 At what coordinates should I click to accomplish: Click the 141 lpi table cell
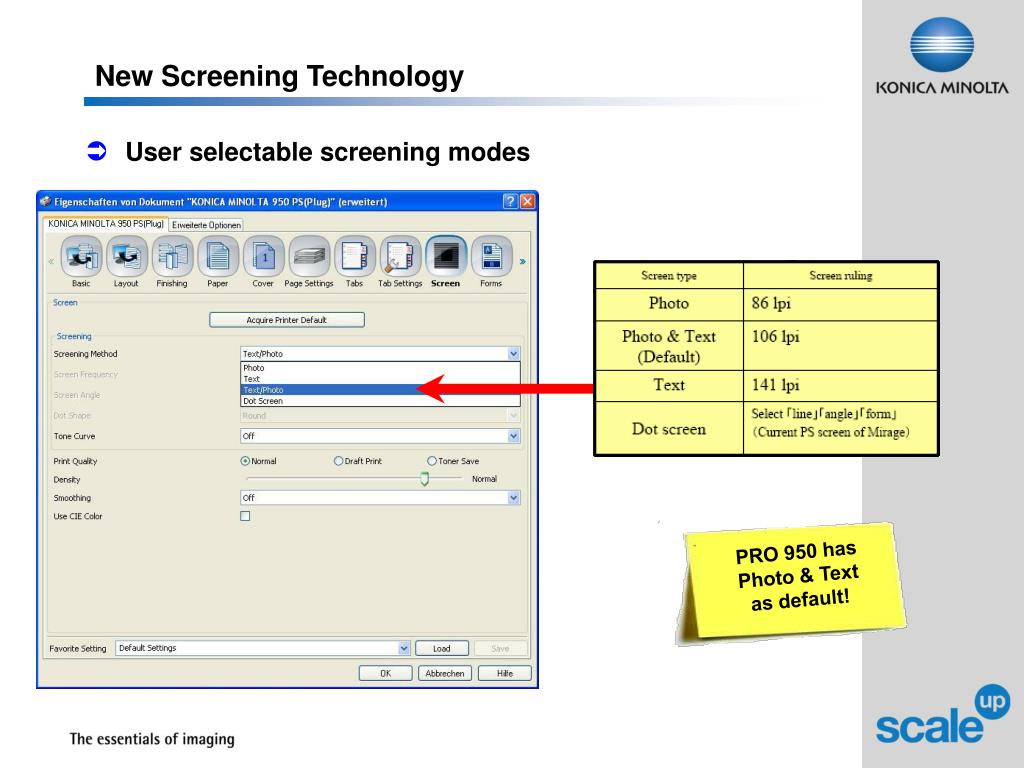point(840,385)
